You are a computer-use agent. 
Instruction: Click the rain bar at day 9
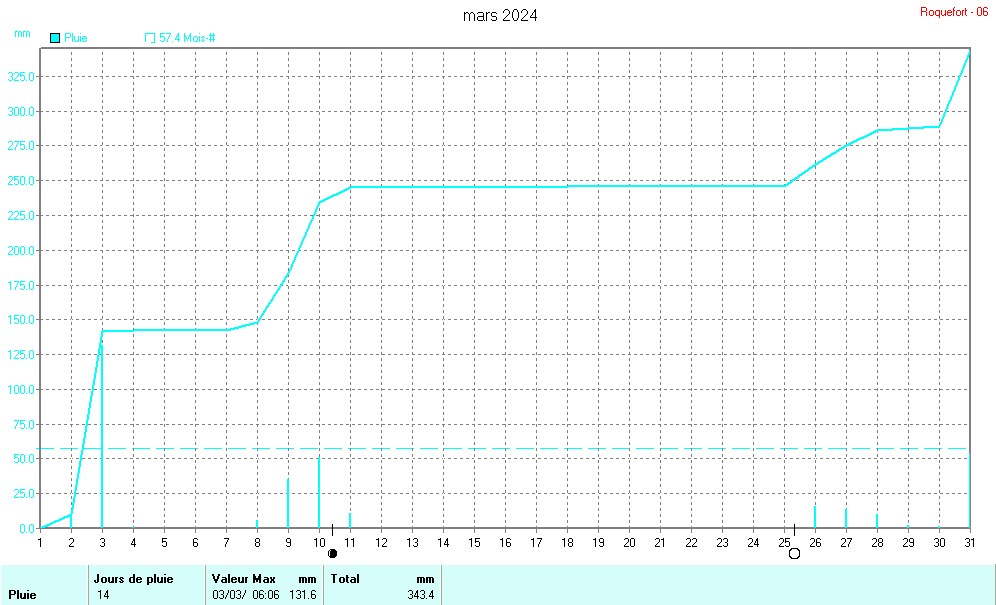(288, 503)
